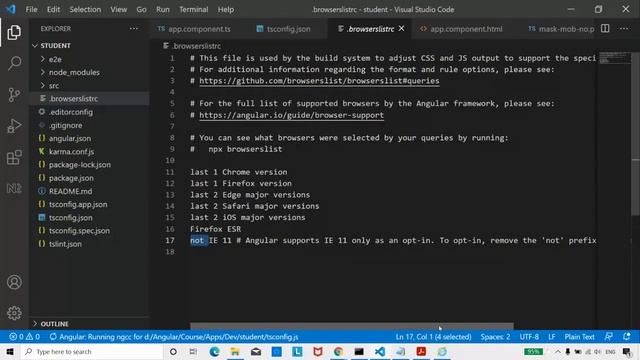Open the Go menu
The height and width of the screenshot is (360, 640).
click(x=141, y=9)
